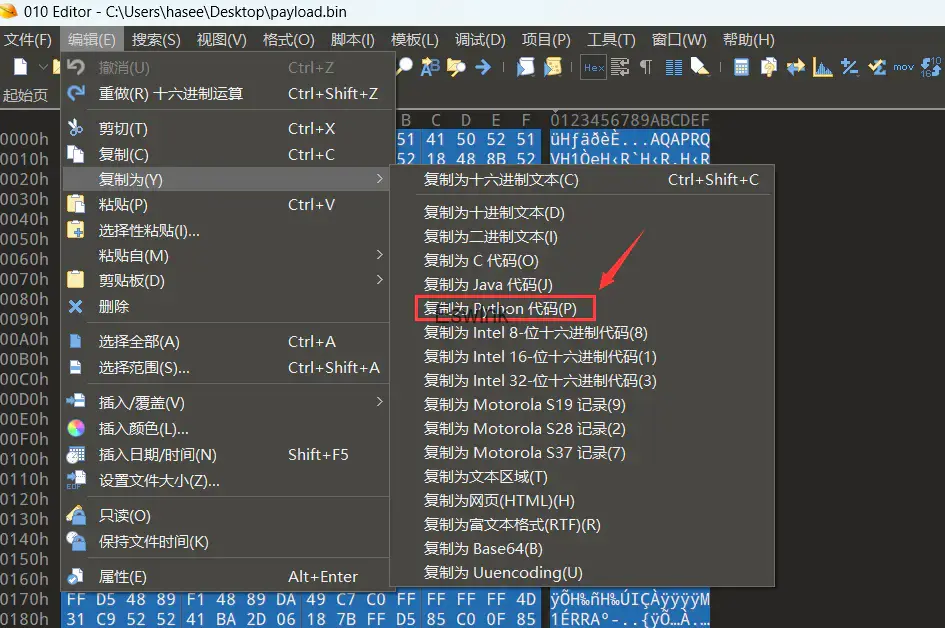
Task: Click 复制为 C 代码(O) entry
Action: point(481,261)
